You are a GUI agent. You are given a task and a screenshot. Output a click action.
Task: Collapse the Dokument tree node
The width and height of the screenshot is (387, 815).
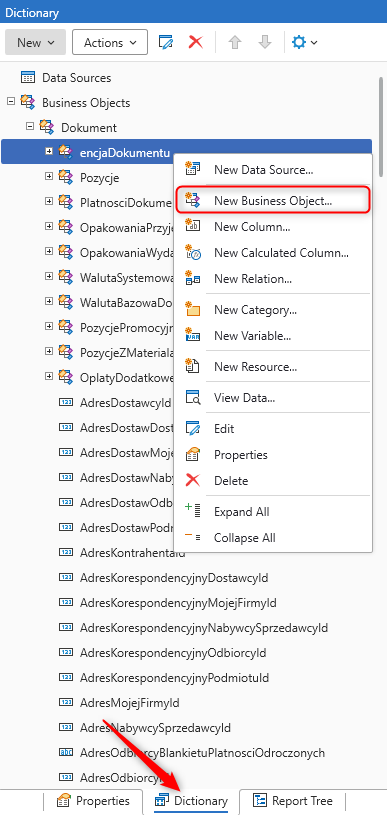pos(30,127)
